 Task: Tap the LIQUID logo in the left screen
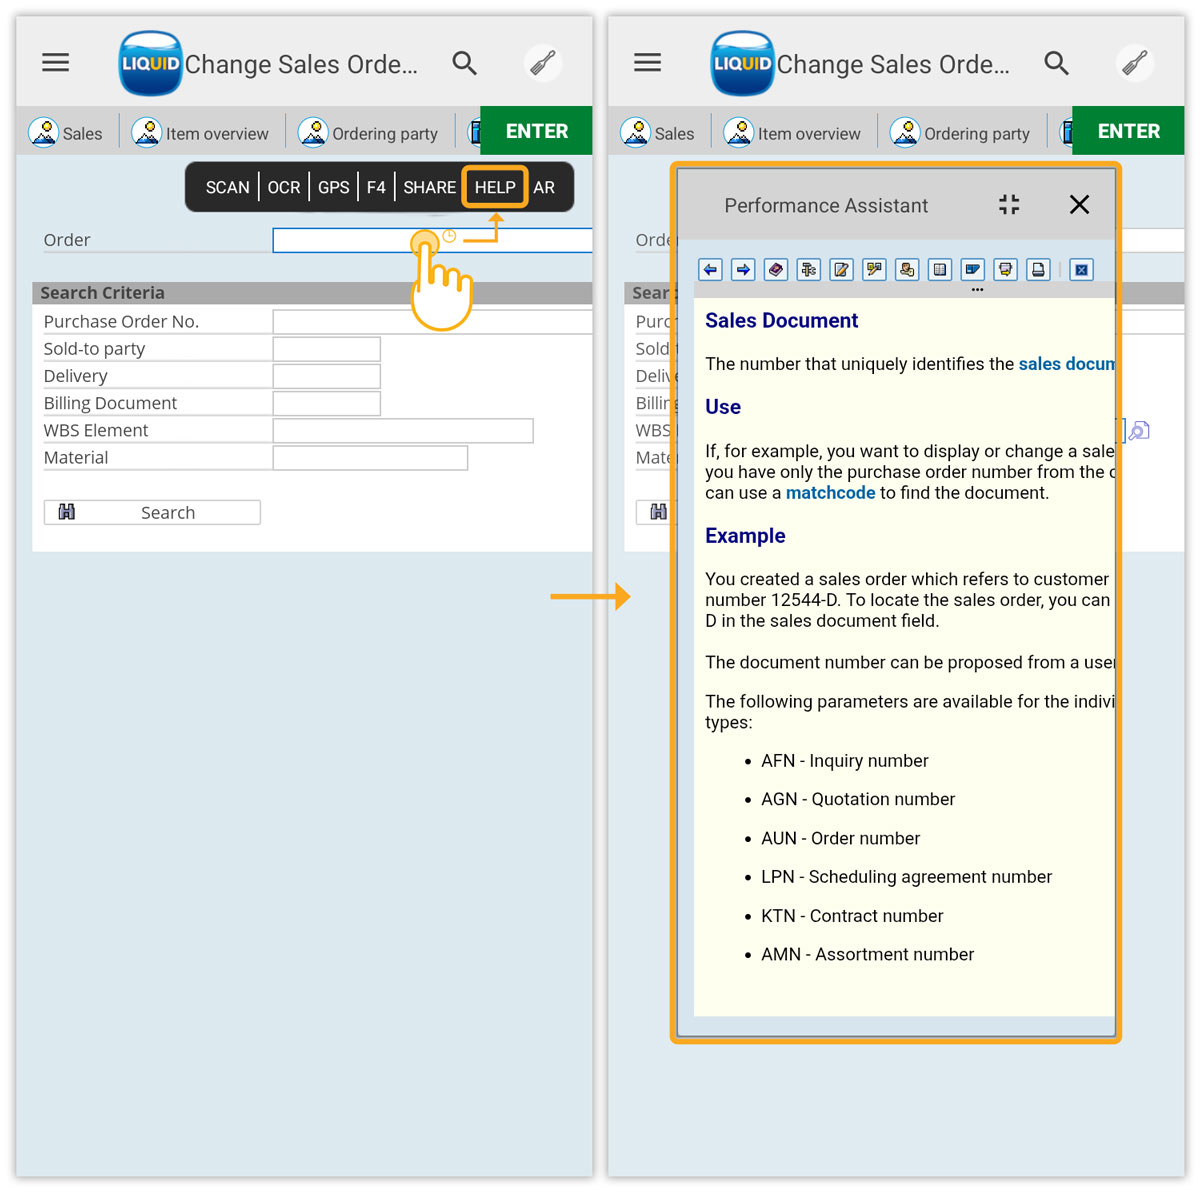pos(150,63)
